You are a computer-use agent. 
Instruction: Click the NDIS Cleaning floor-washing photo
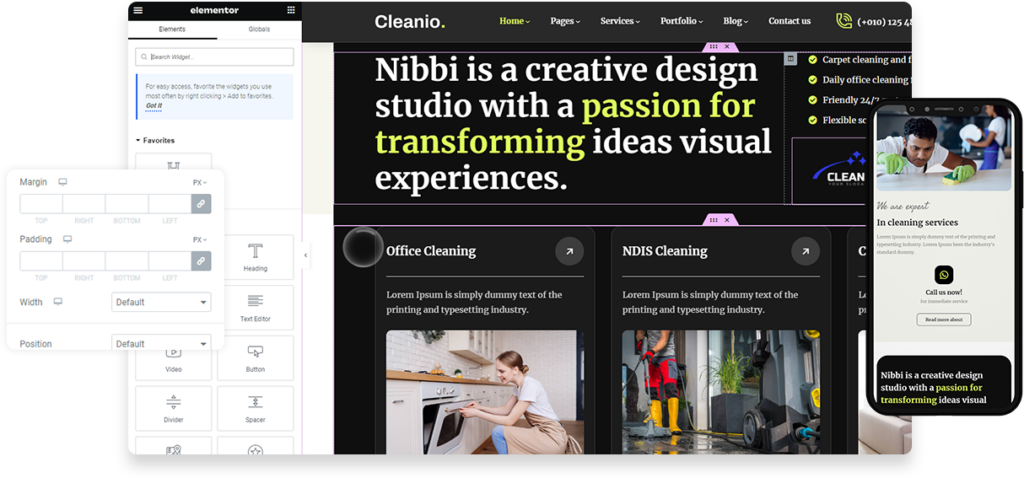click(721, 392)
